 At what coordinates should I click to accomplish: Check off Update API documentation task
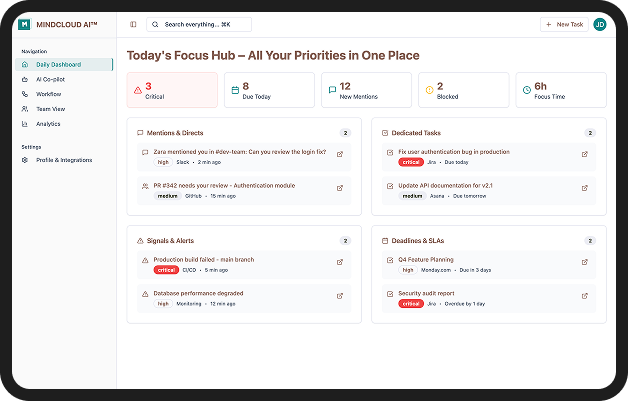(x=390, y=186)
